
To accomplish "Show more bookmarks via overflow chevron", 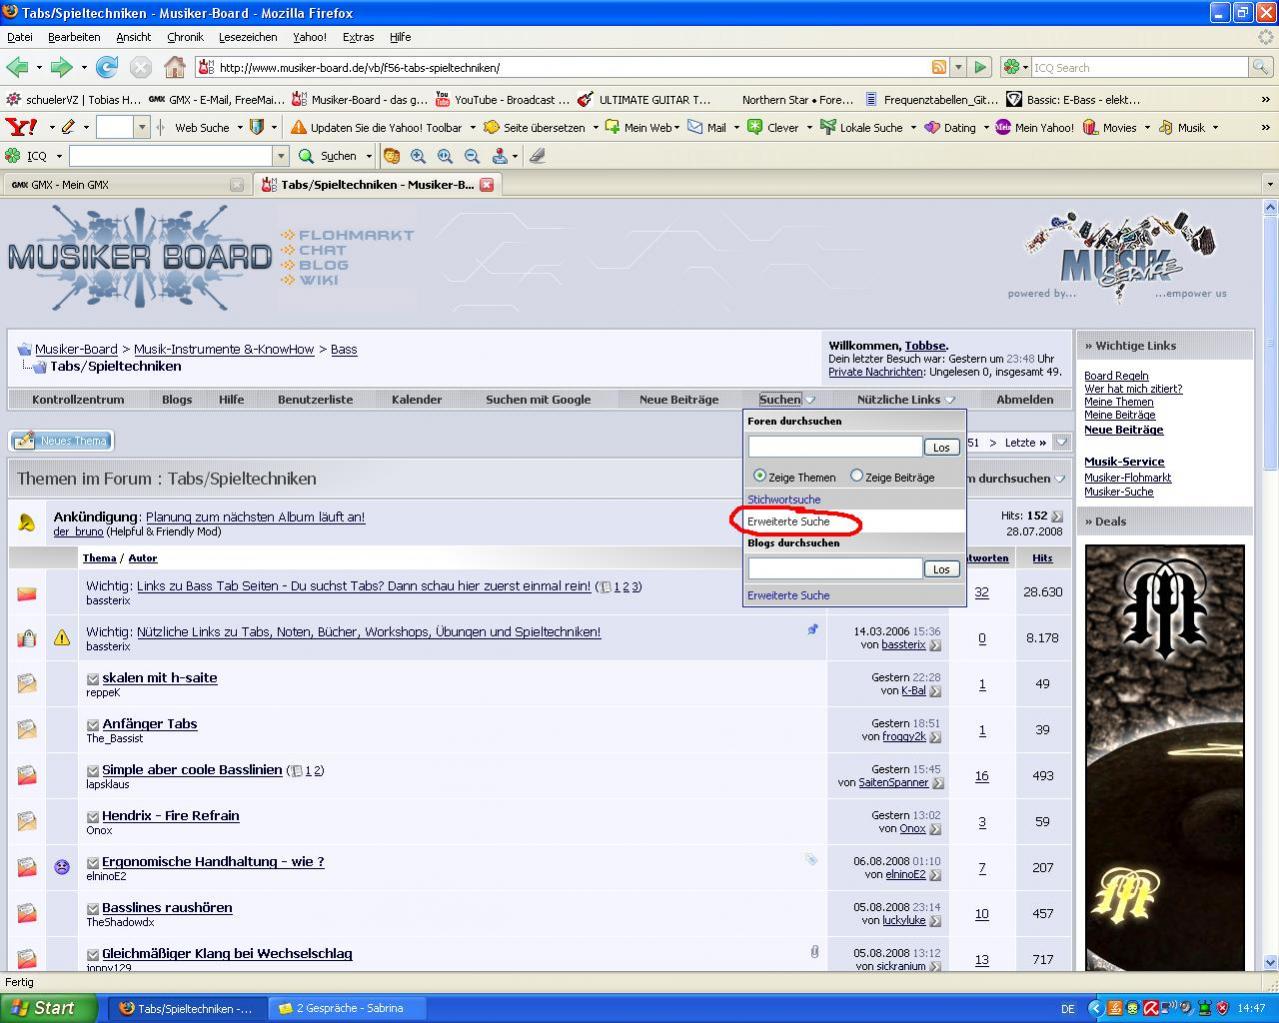I will coord(1266,99).
